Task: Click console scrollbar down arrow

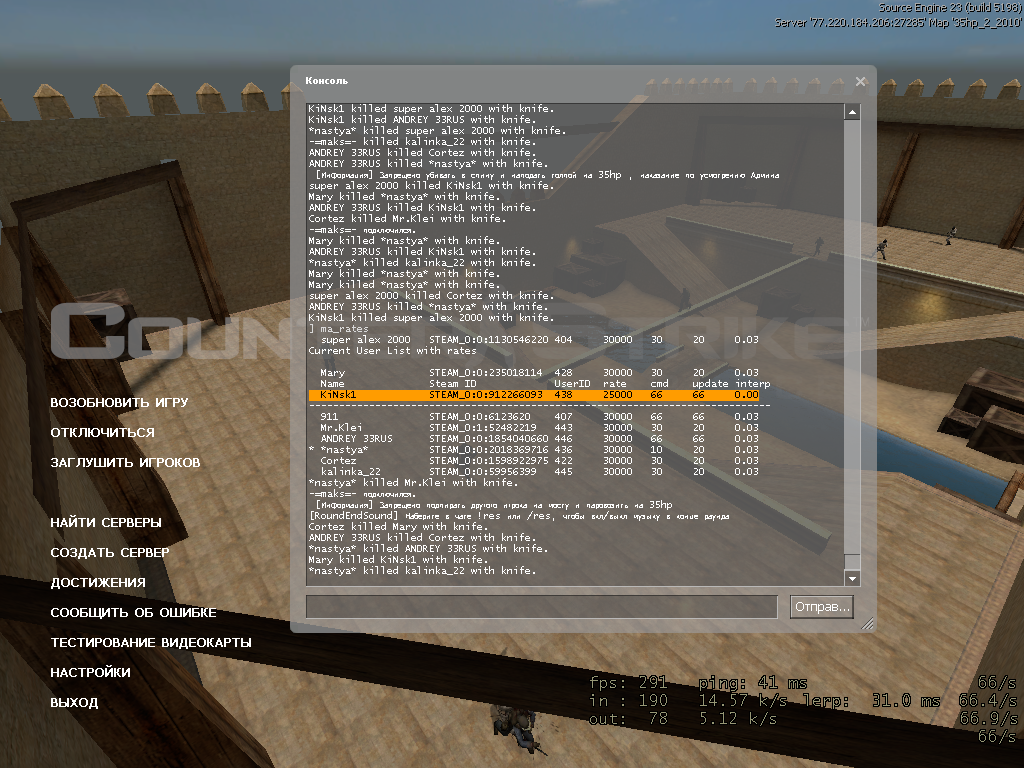Action: 852,578
